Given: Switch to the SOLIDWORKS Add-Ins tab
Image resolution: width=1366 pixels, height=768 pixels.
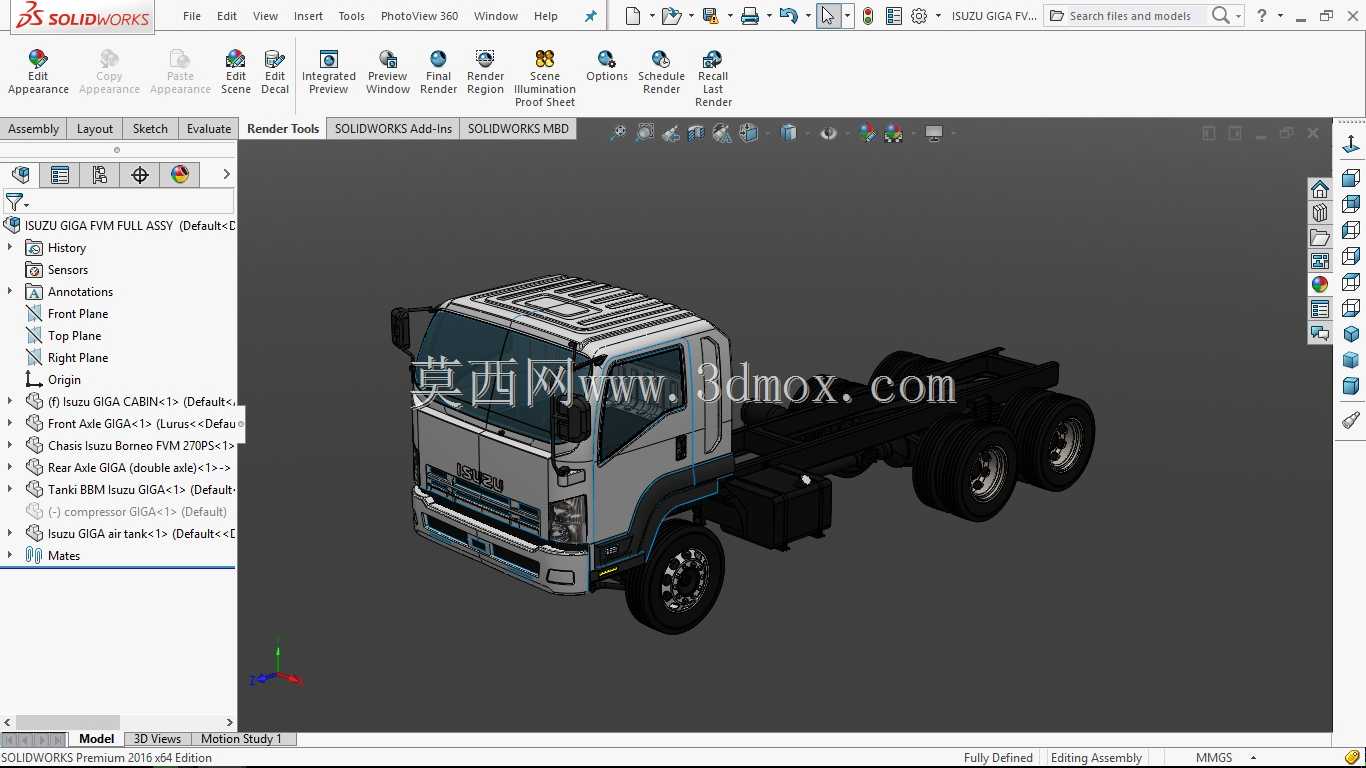Looking at the screenshot, I should [x=393, y=128].
